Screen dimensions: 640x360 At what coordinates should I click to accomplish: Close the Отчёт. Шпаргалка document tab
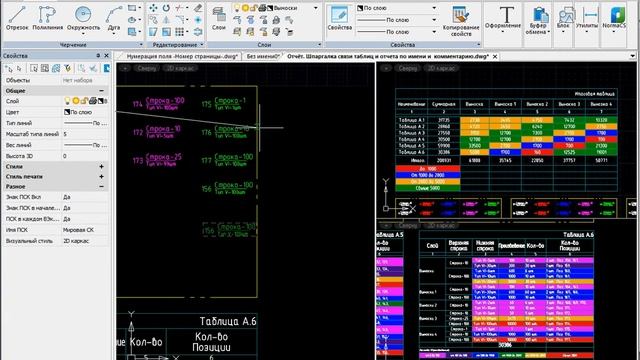[495, 56]
